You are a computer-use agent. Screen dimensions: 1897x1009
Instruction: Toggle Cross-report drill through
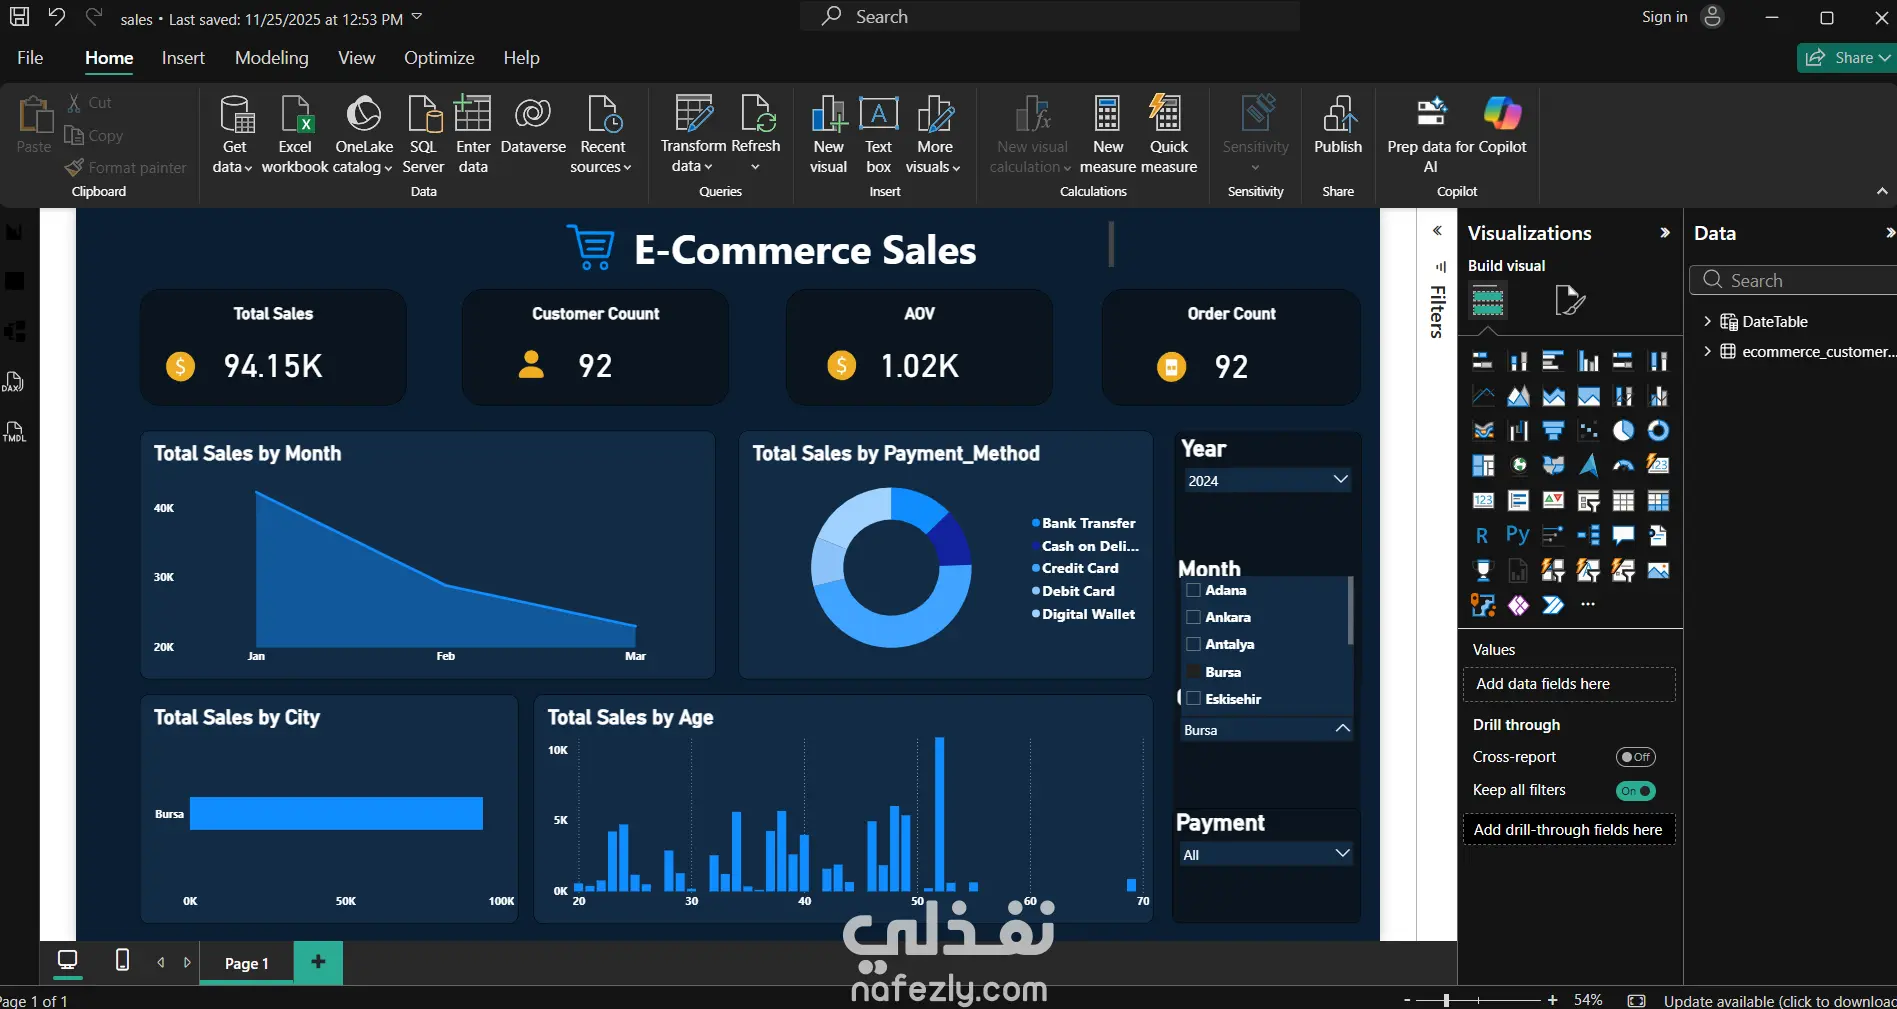(x=1636, y=757)
